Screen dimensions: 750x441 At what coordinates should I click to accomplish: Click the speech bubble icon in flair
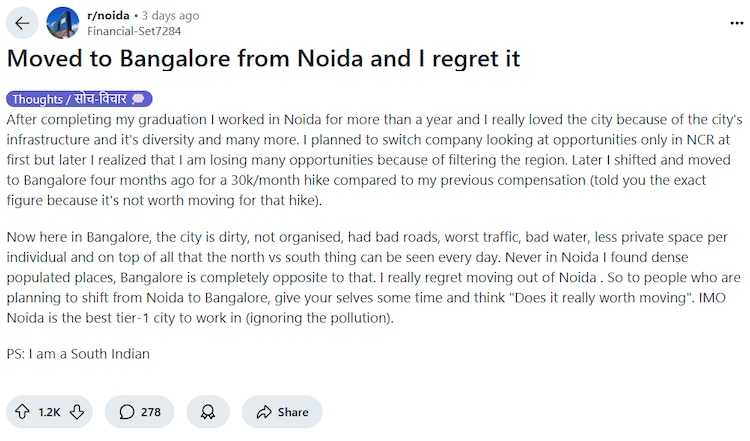[x=139, y=99]
